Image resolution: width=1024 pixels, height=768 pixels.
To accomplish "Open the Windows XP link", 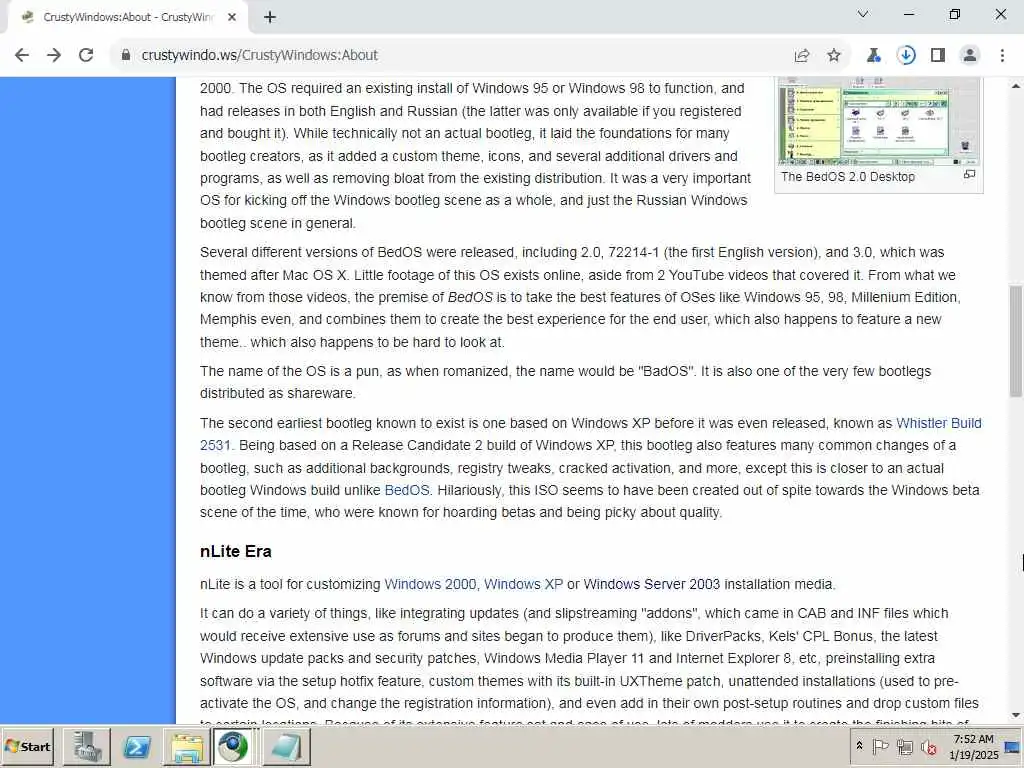I will (523, 584).
